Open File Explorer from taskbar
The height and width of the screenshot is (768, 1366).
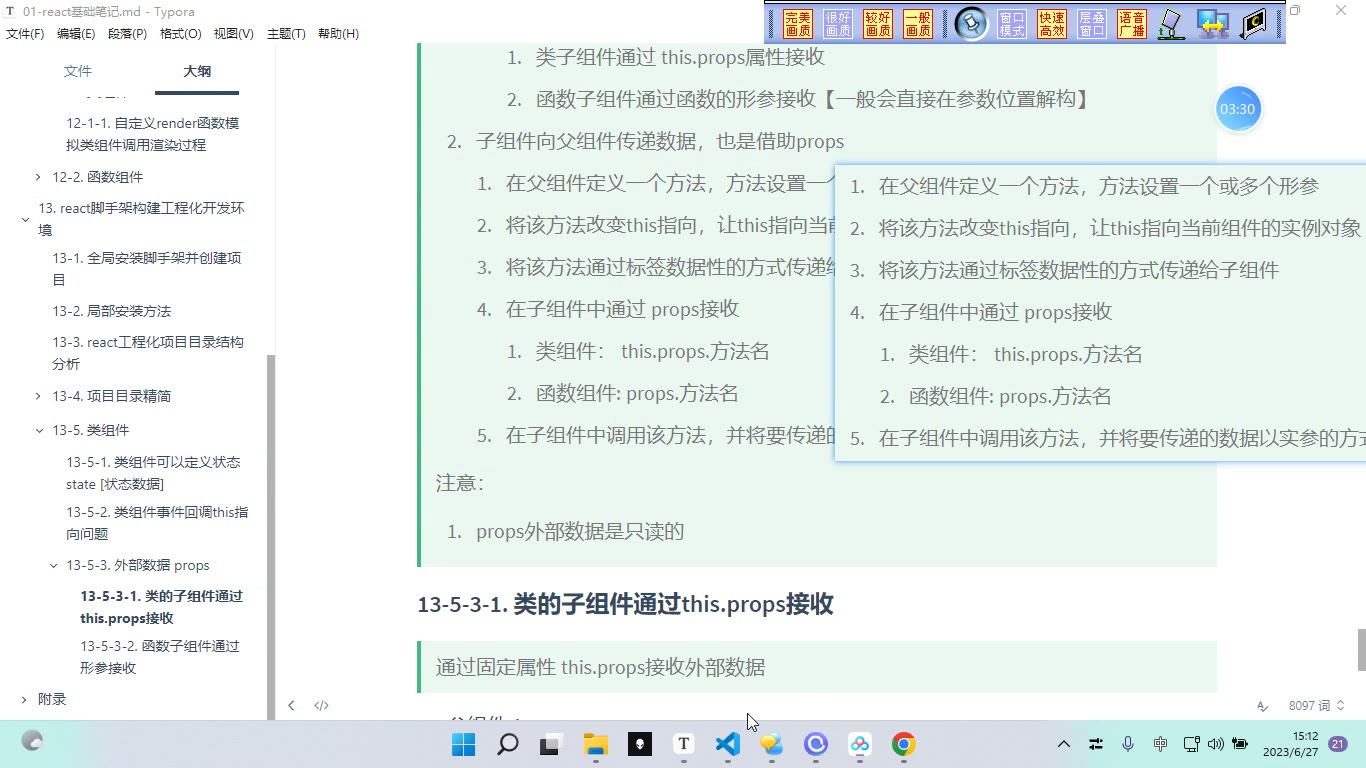[x=596, y=744]
